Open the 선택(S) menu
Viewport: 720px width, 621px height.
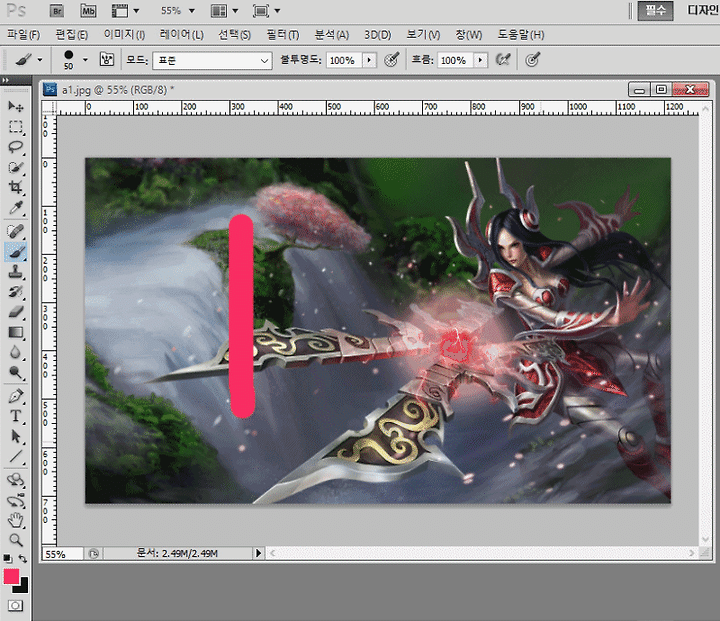click(x=234, y=35)
